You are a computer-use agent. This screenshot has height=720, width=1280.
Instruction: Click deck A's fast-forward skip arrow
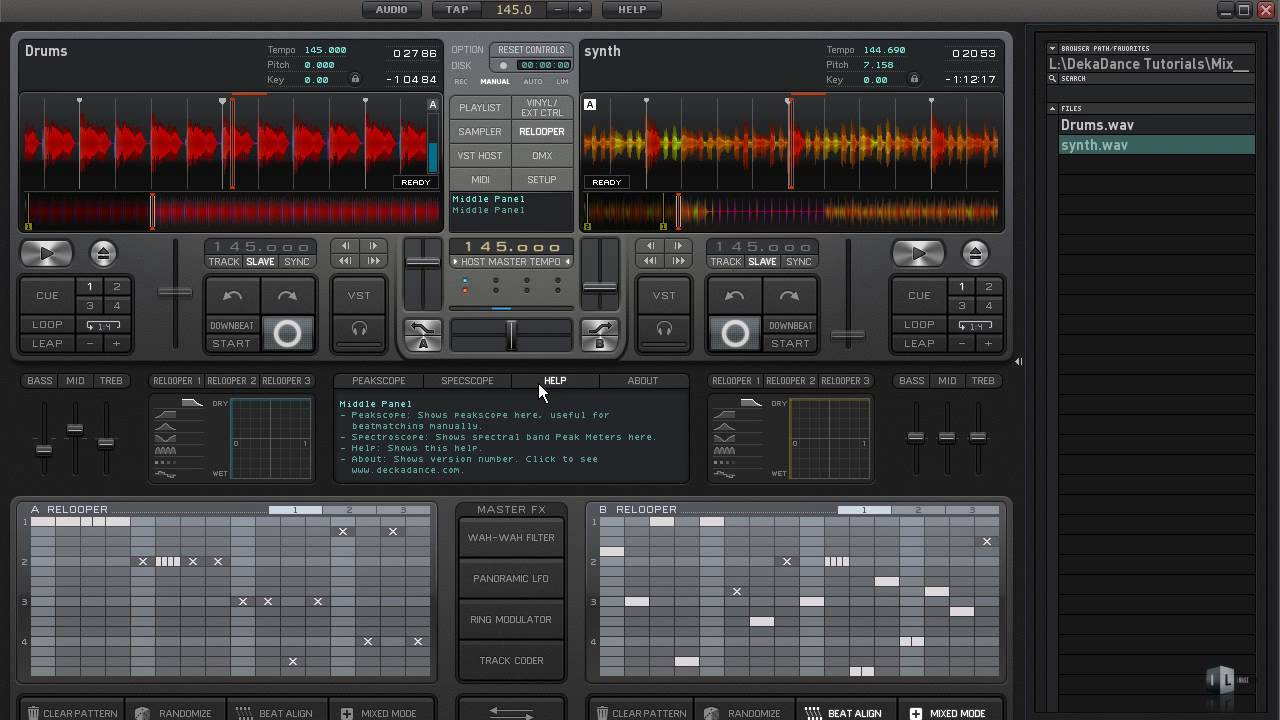coord(374,261)
